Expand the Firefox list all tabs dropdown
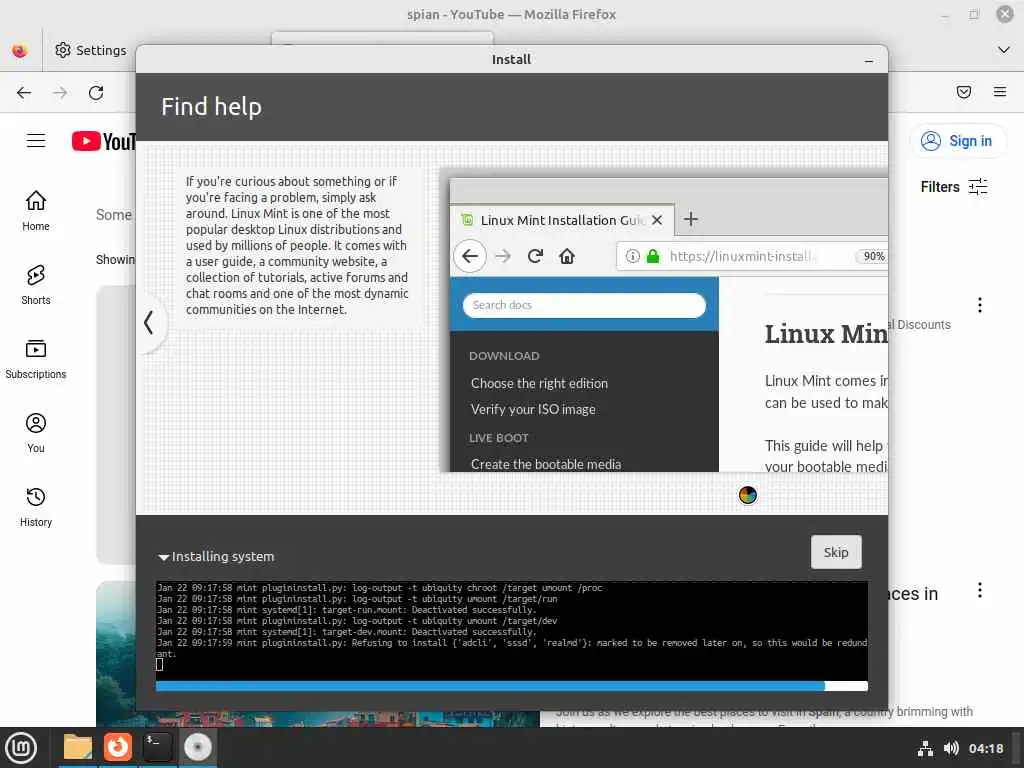 click(1004, 50)
